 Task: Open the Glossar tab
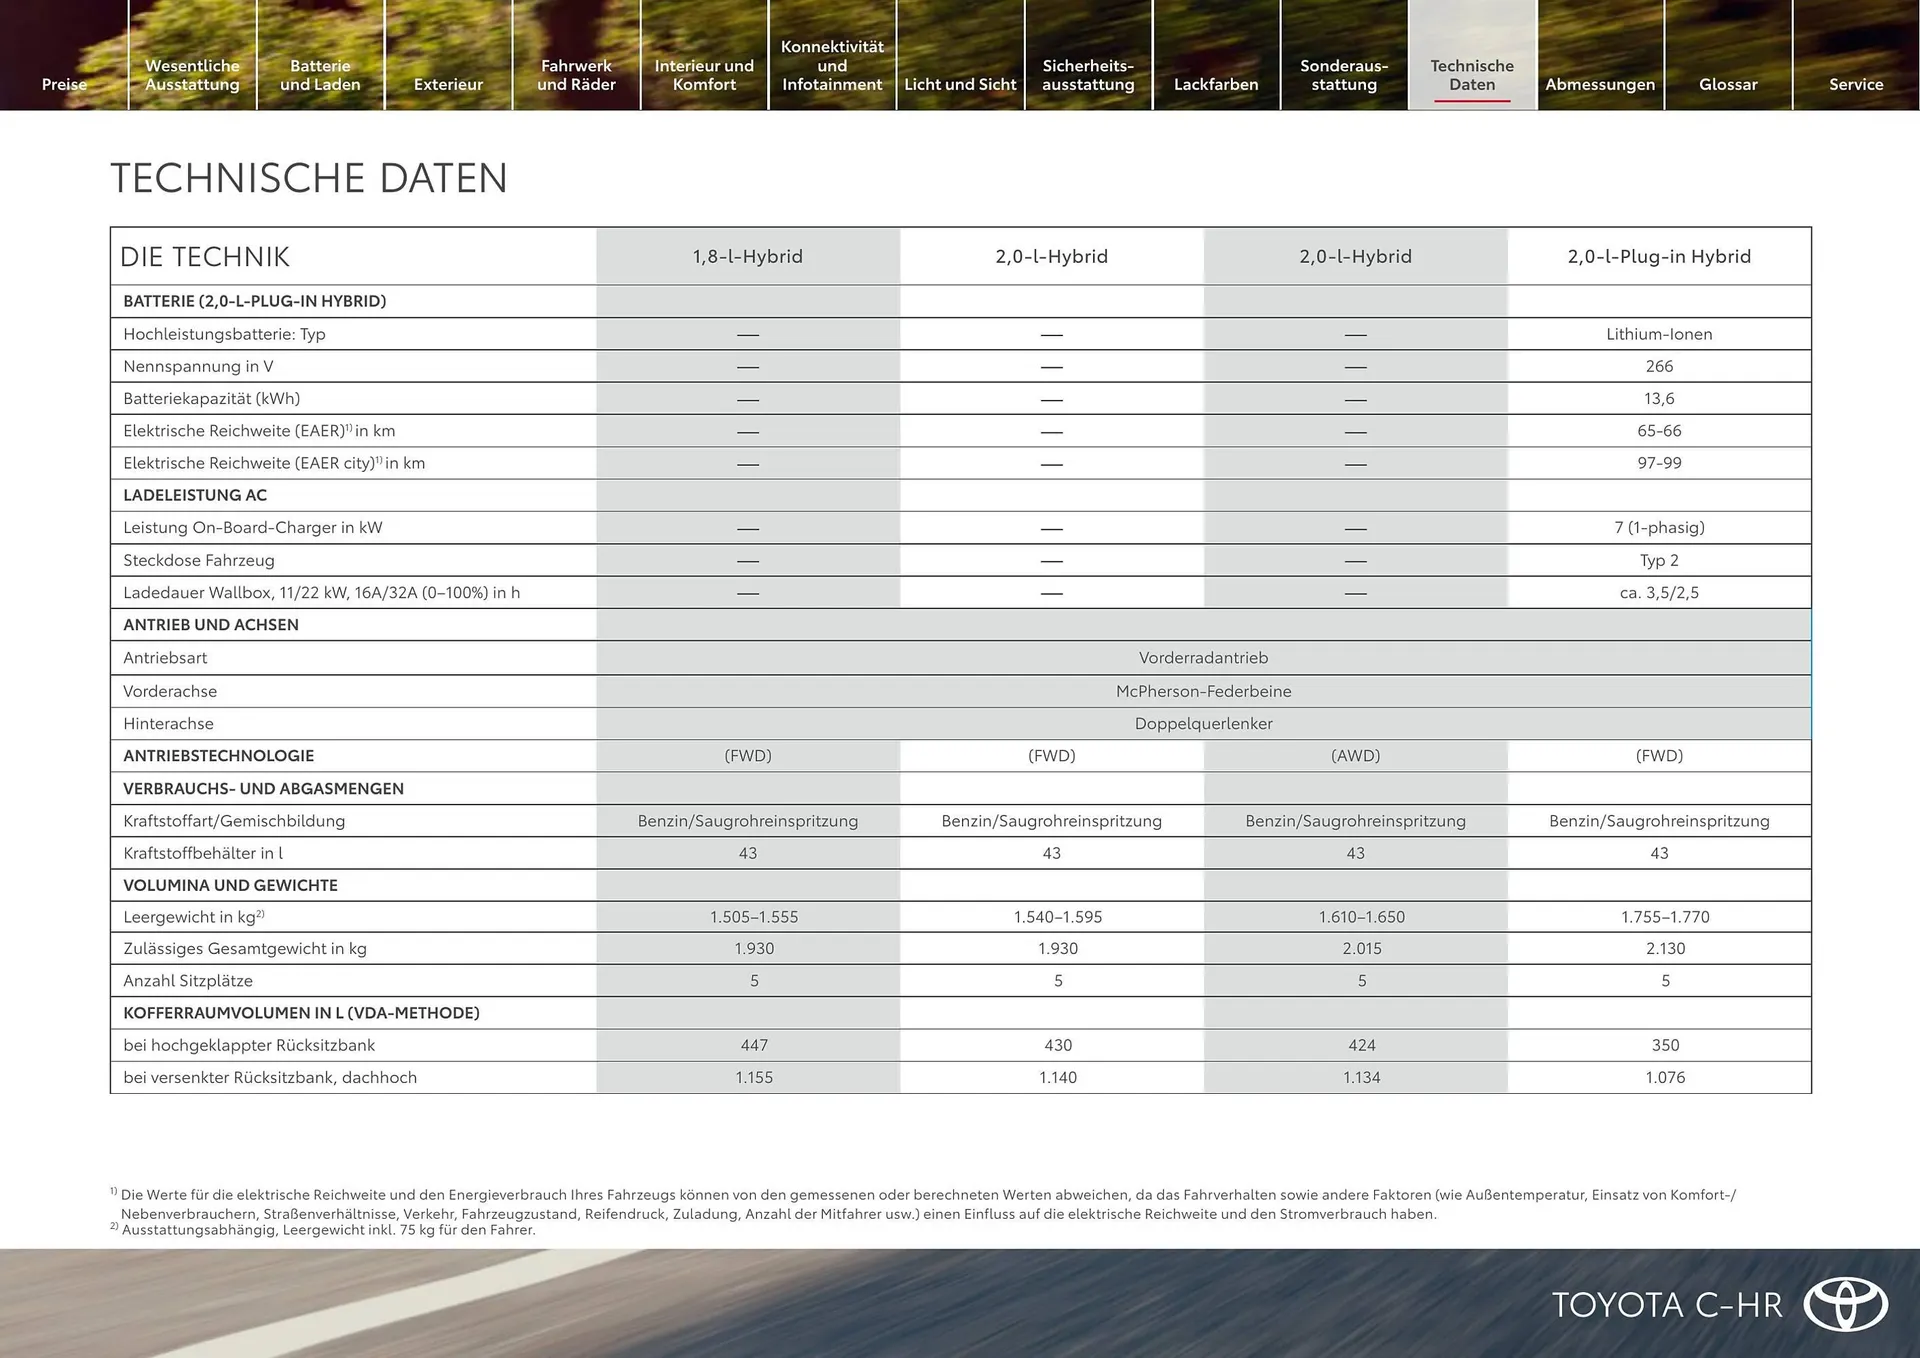pos(1728,84)
